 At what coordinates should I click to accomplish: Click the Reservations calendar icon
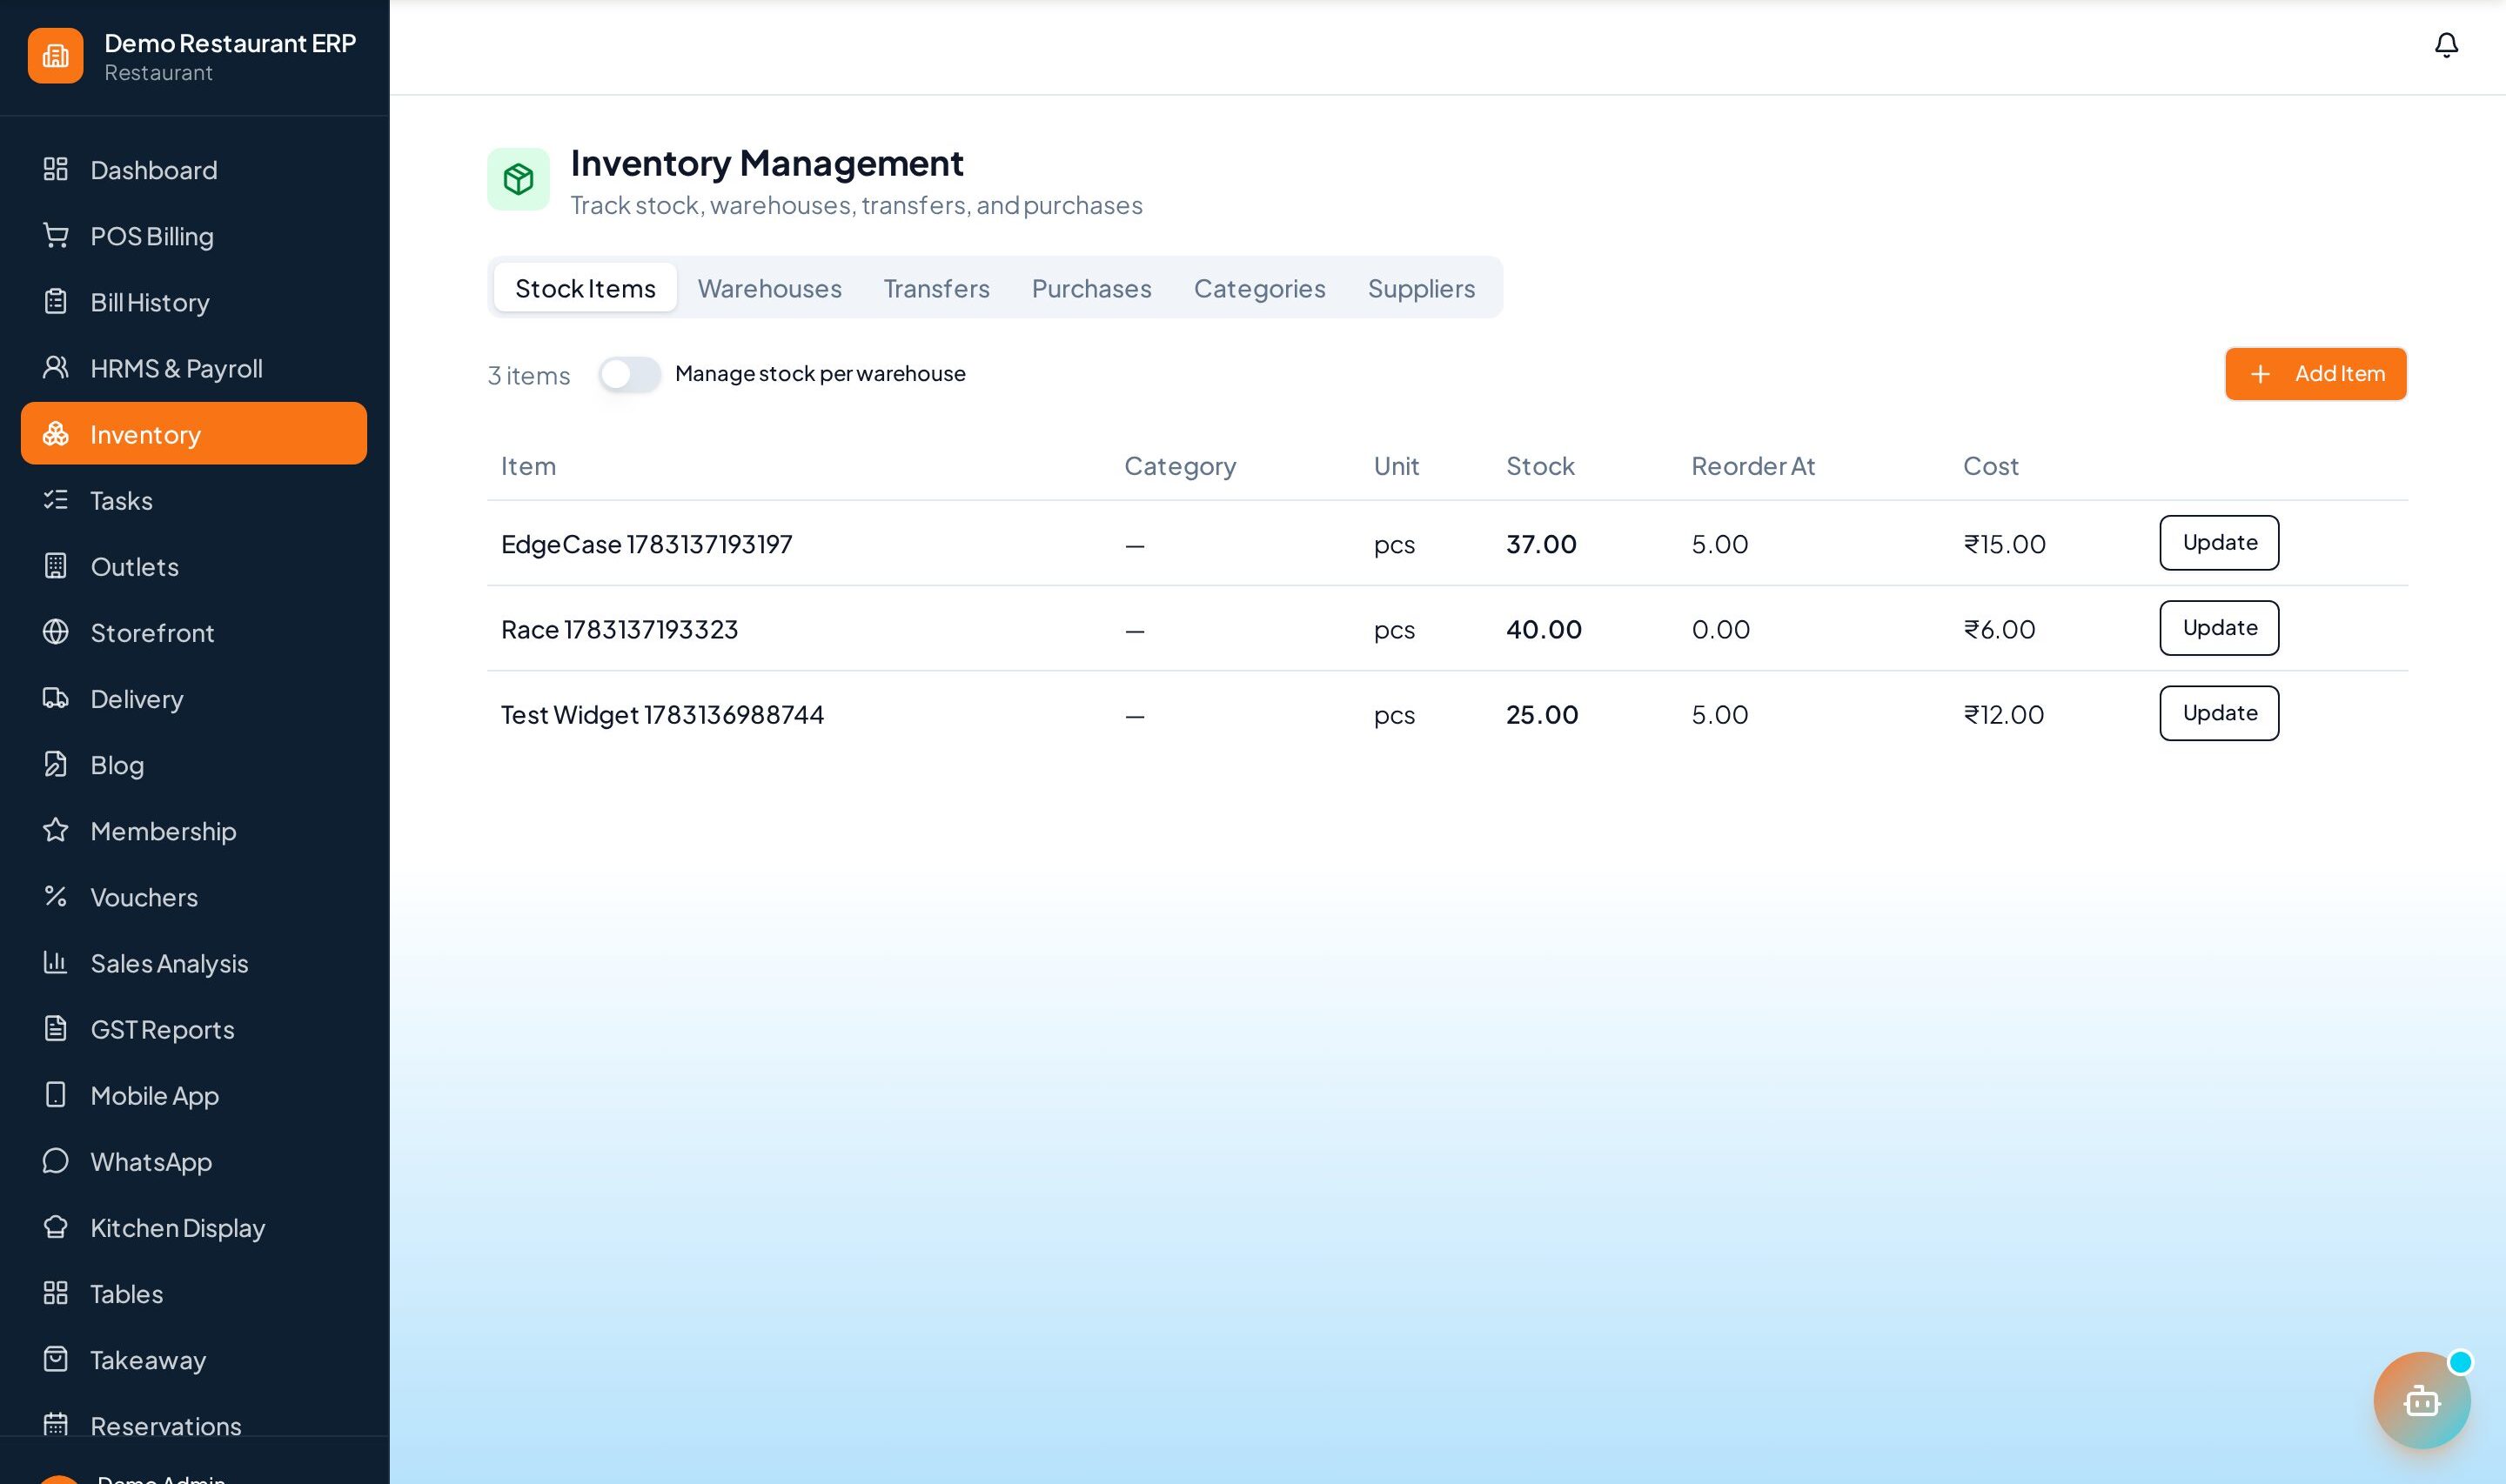(x=56, y=1425)
